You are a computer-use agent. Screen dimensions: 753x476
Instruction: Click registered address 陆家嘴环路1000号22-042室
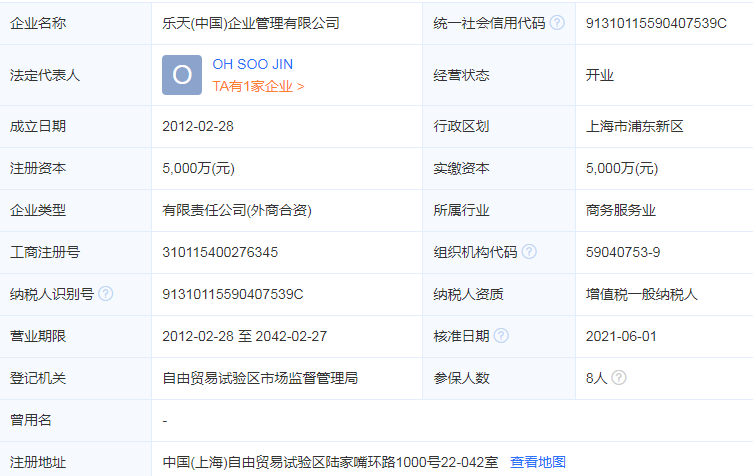412,462
